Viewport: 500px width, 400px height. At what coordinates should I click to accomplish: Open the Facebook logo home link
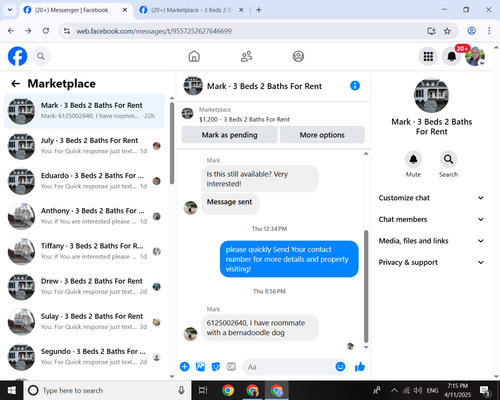[17, 56]
